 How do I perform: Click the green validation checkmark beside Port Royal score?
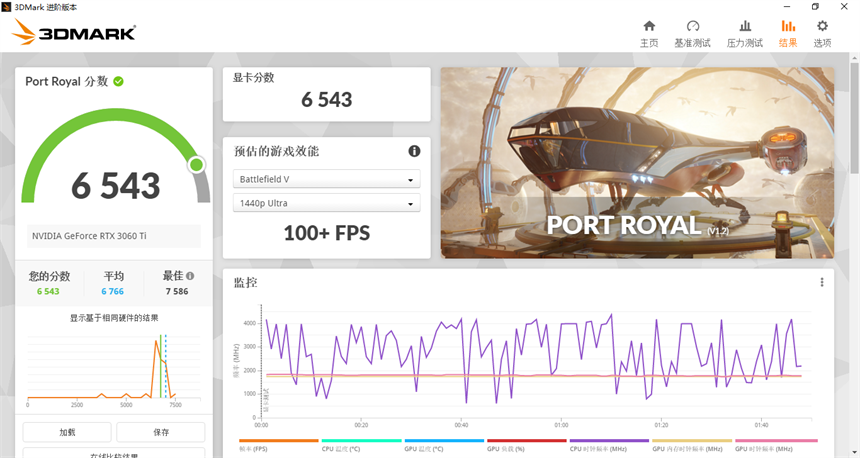pos(118,82)
